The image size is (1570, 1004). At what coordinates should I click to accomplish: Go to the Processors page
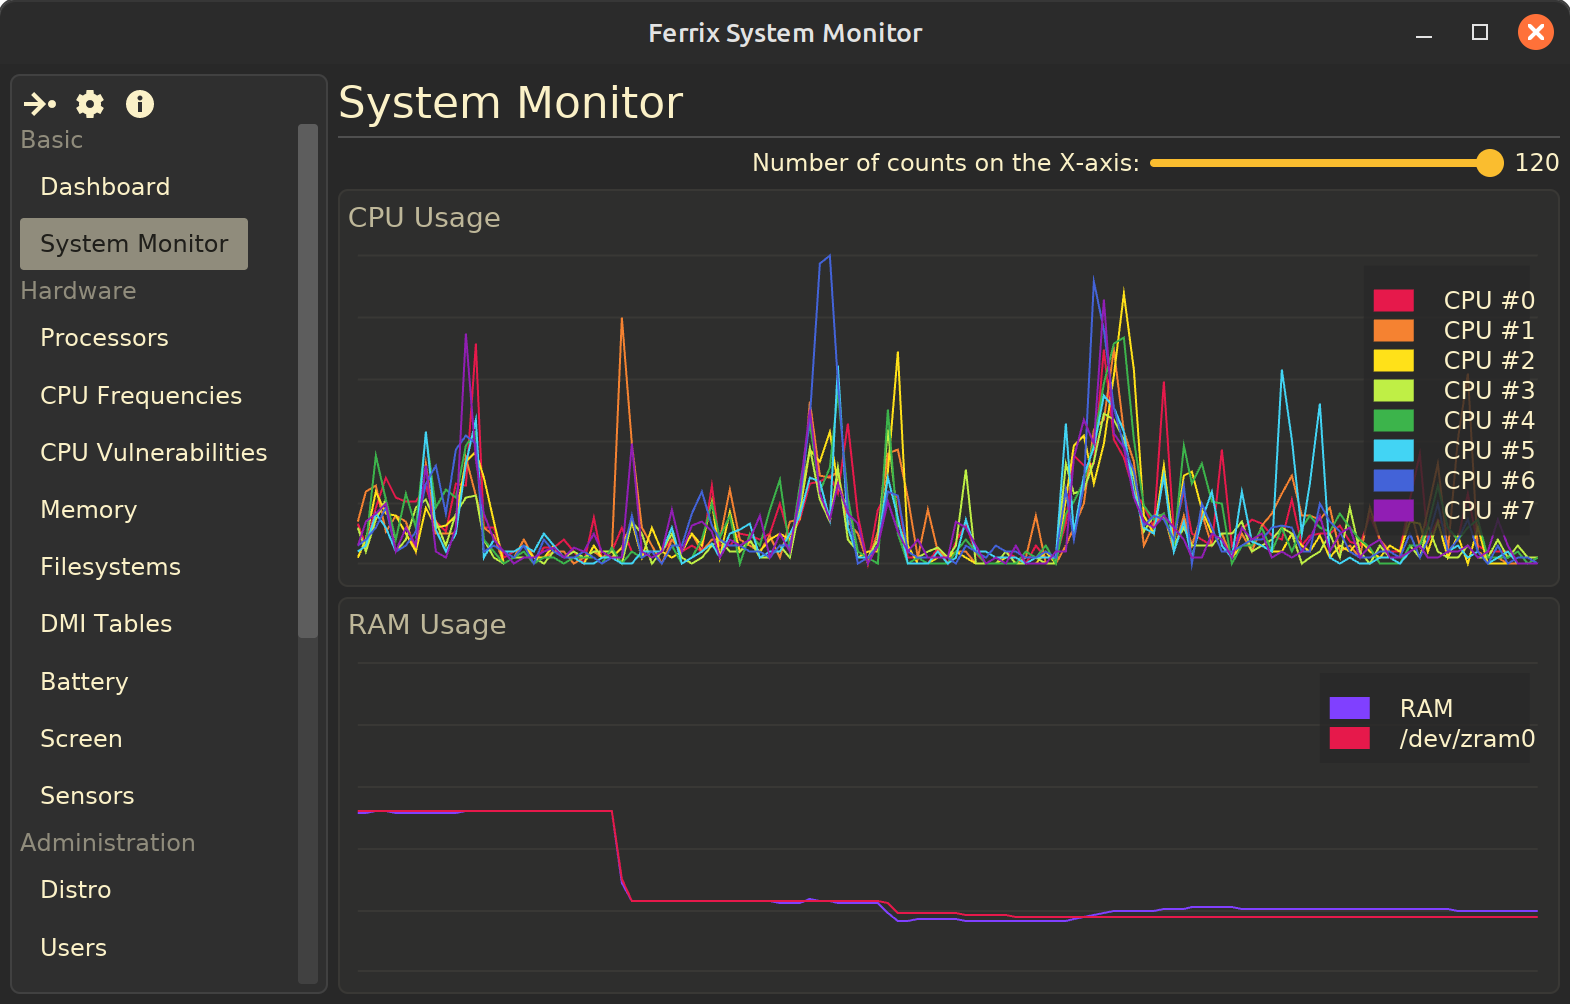click(104, 338)
